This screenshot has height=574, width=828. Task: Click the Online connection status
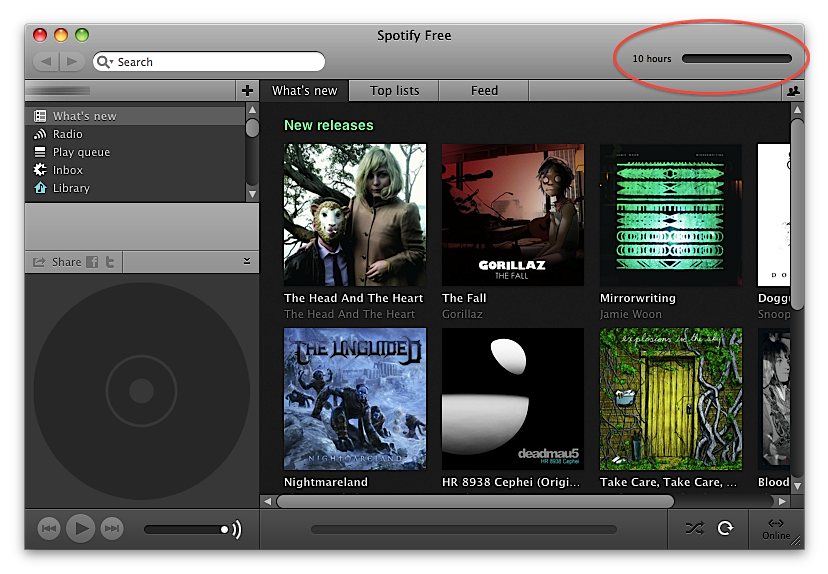[776, 530]
